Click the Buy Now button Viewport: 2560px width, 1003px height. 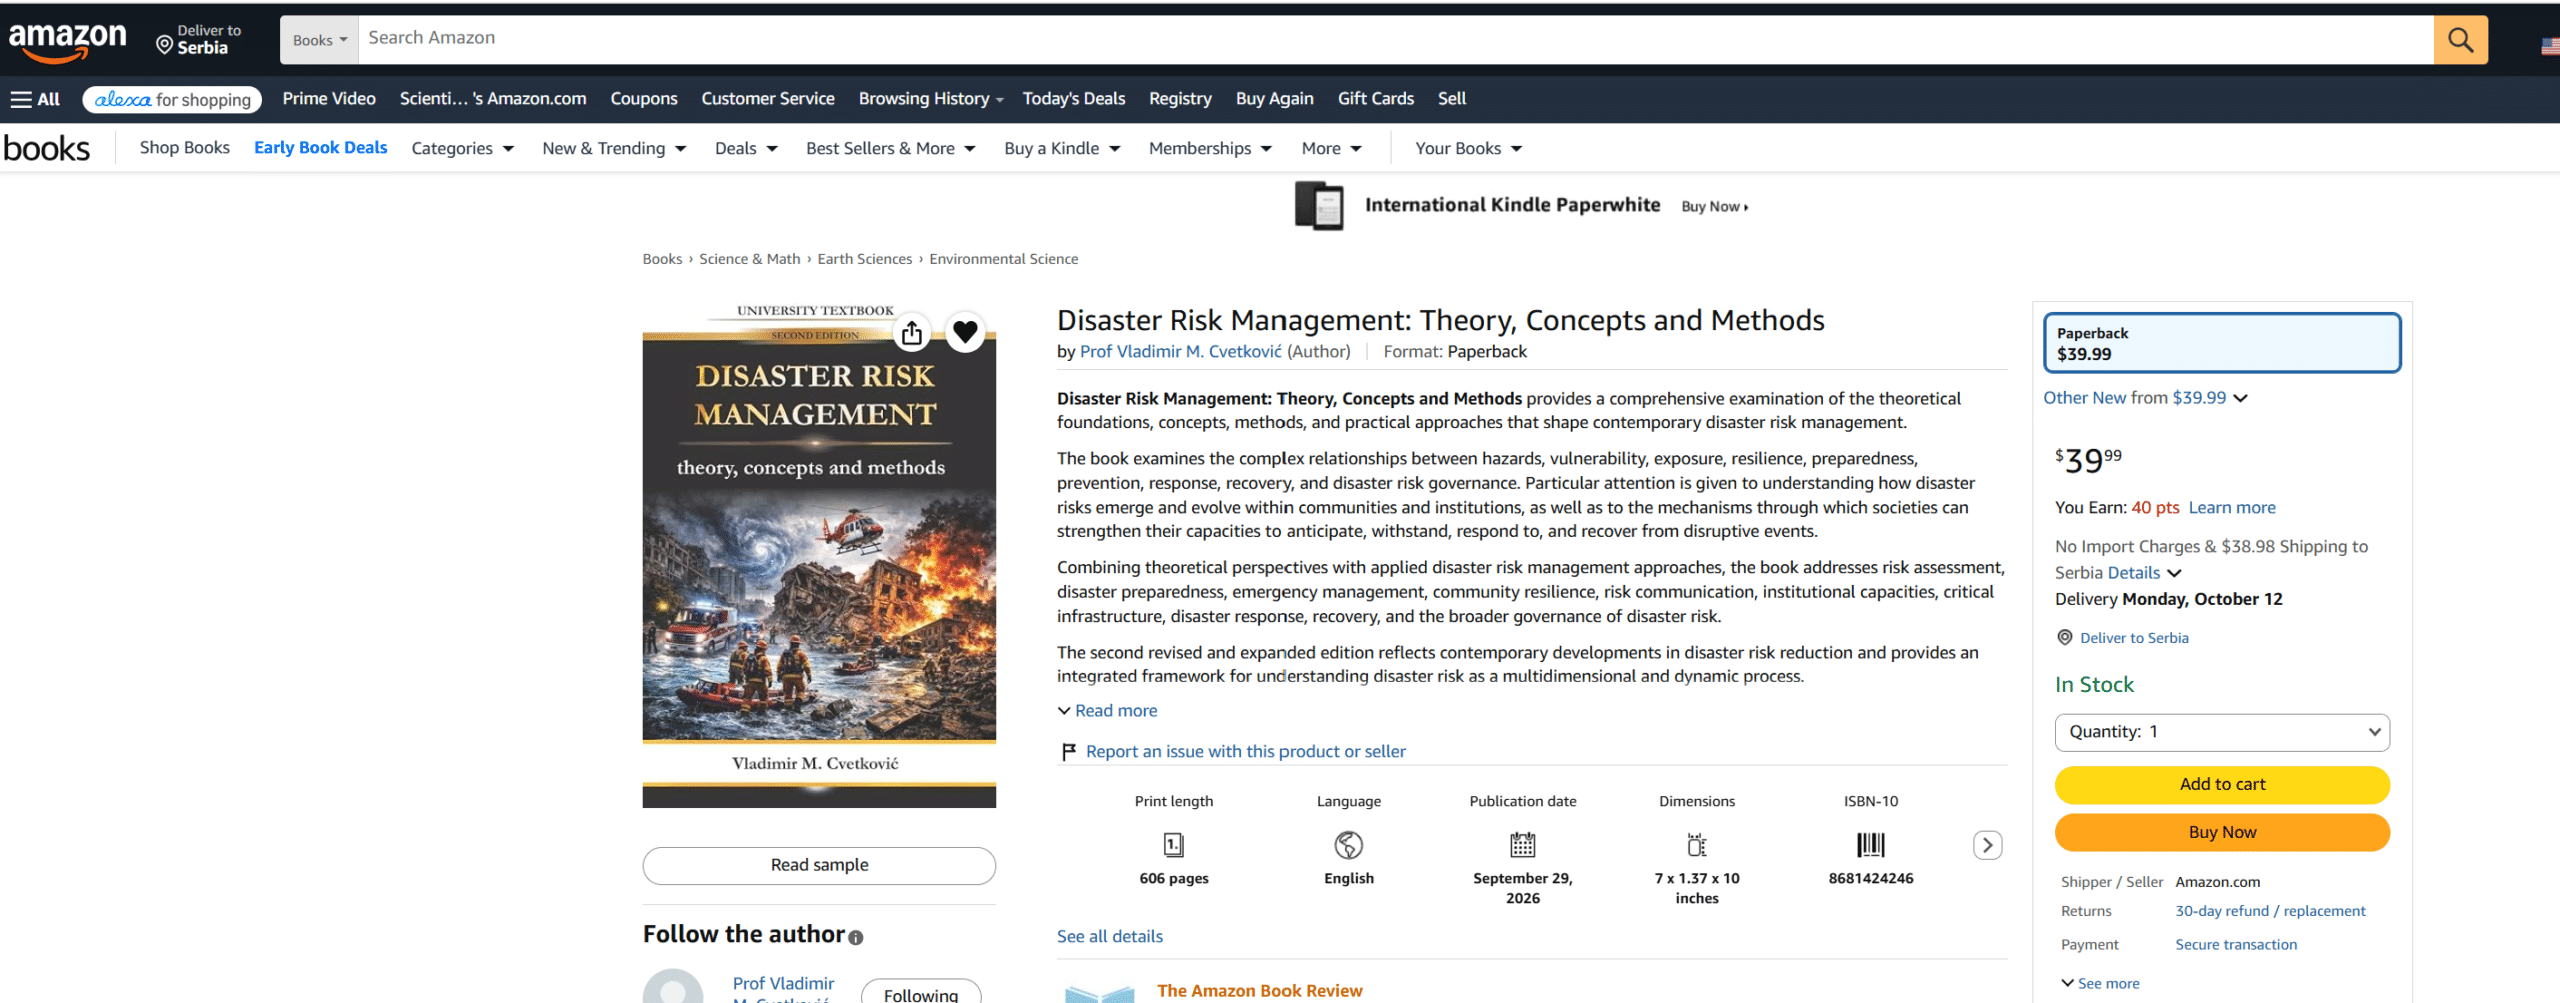2222,832
